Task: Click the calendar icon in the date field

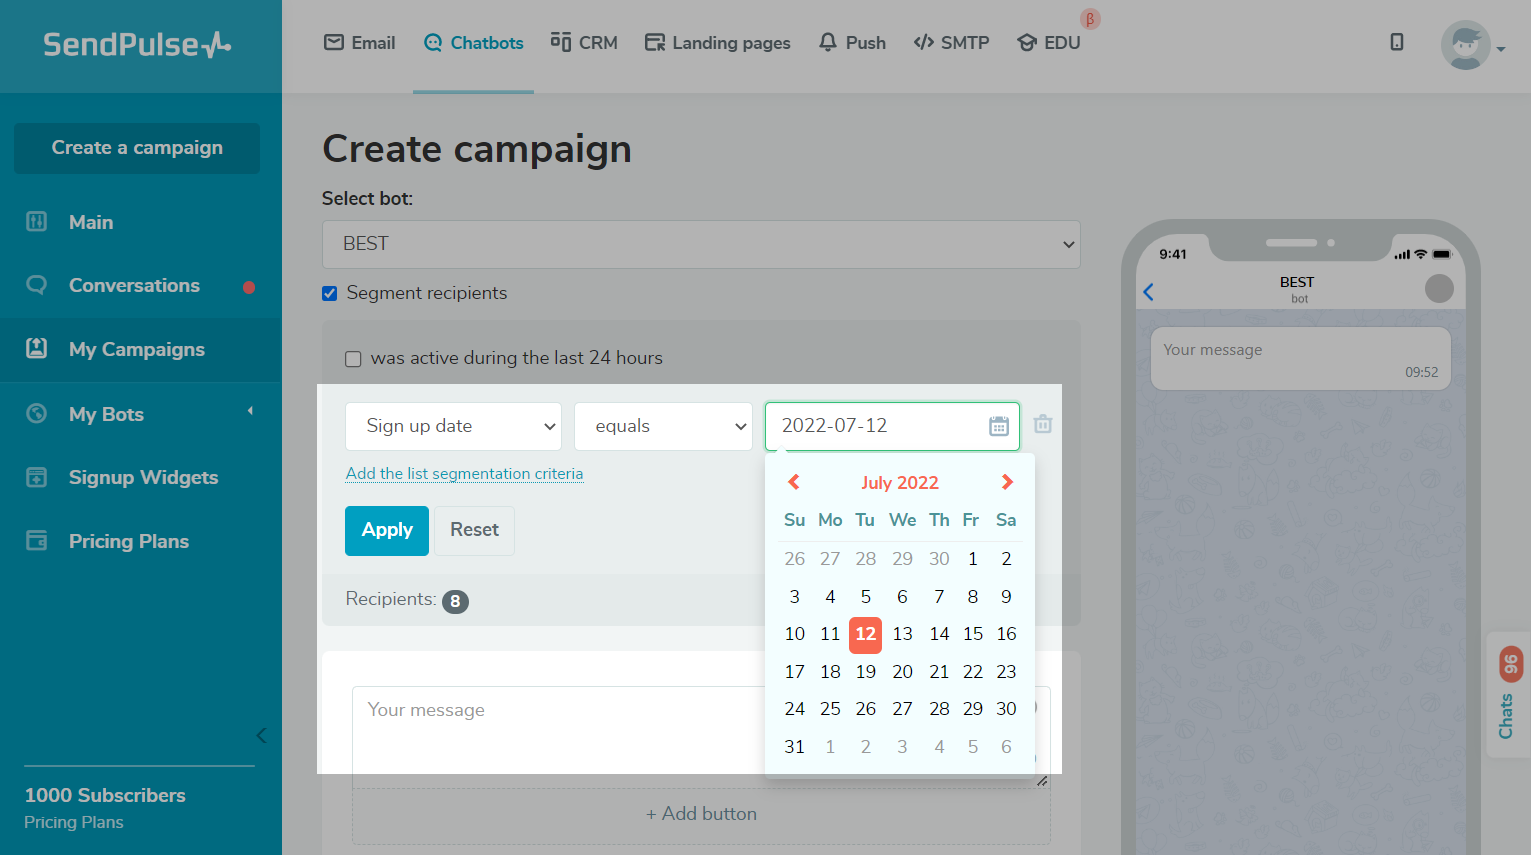Action: pyautogui.click(x=999, y=426)
